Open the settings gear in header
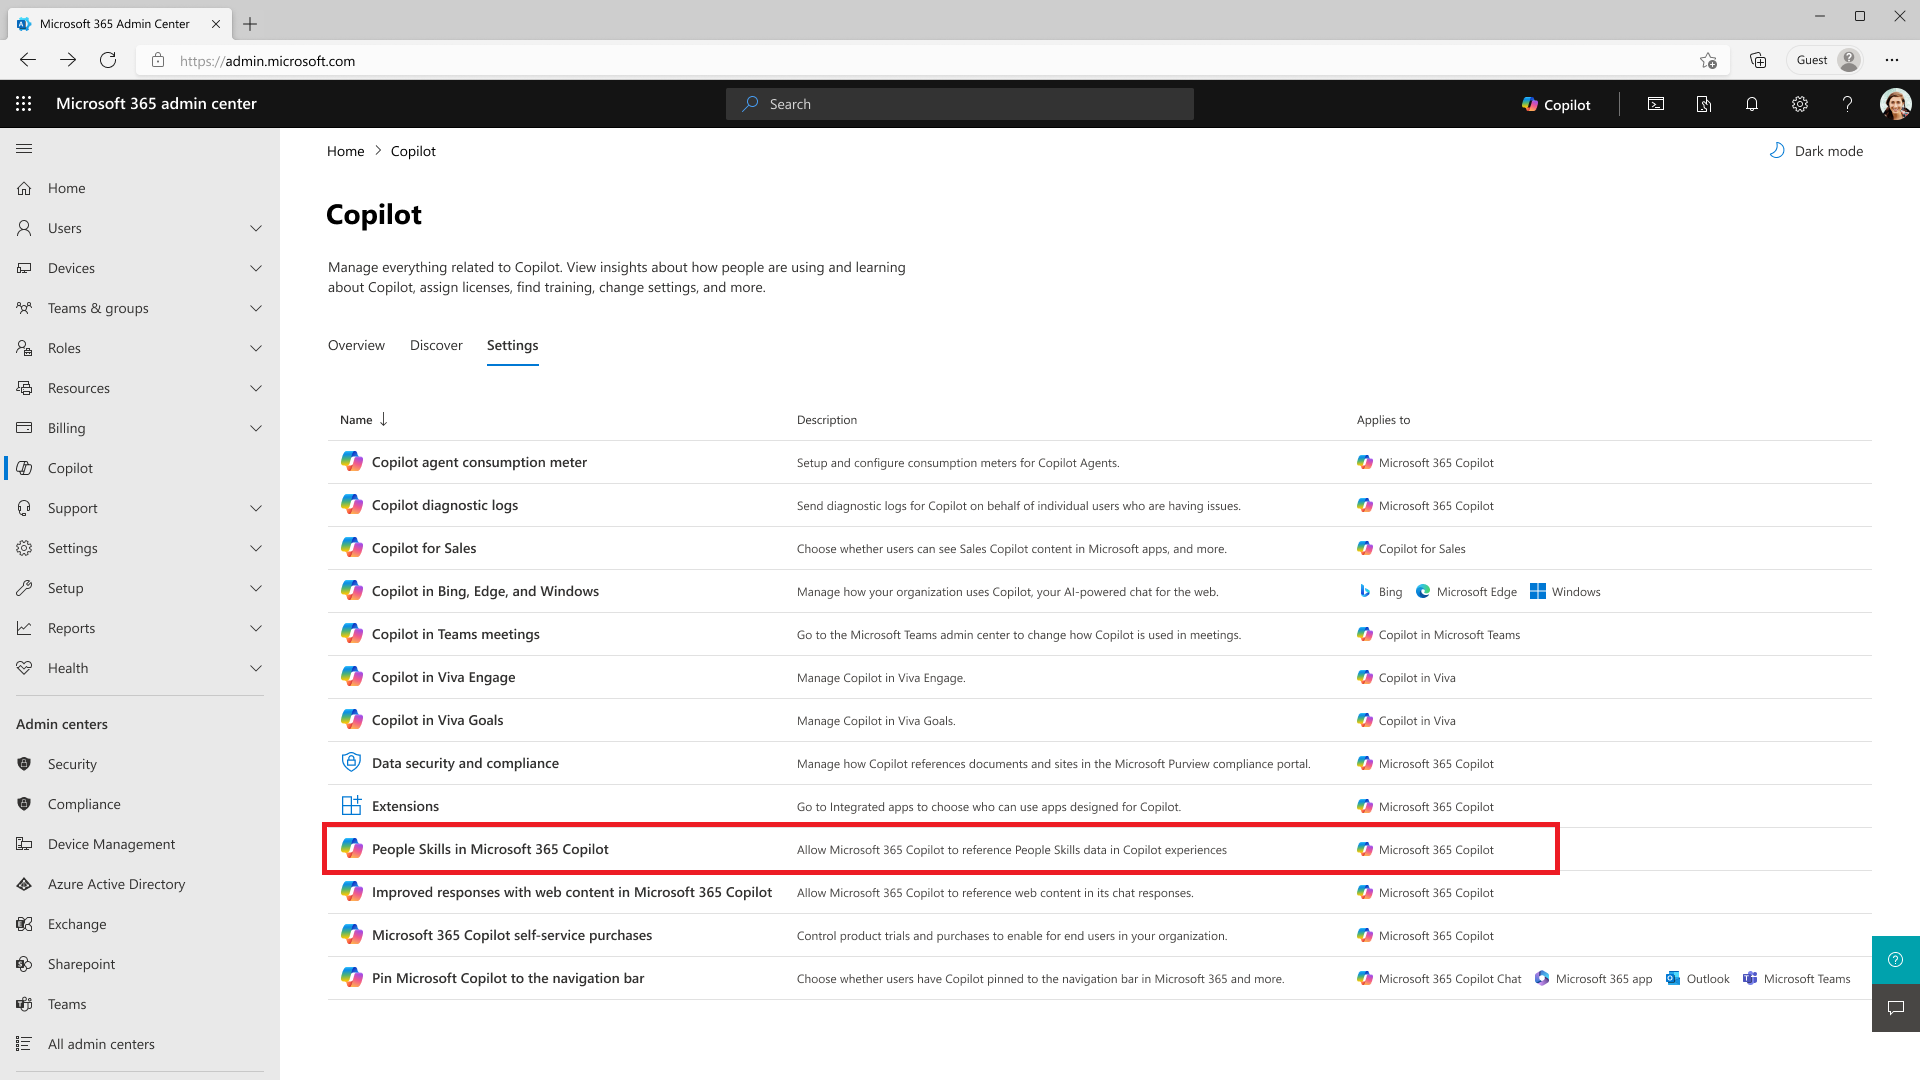This screenshot has width=1920, height=1080. (1800, 104)
